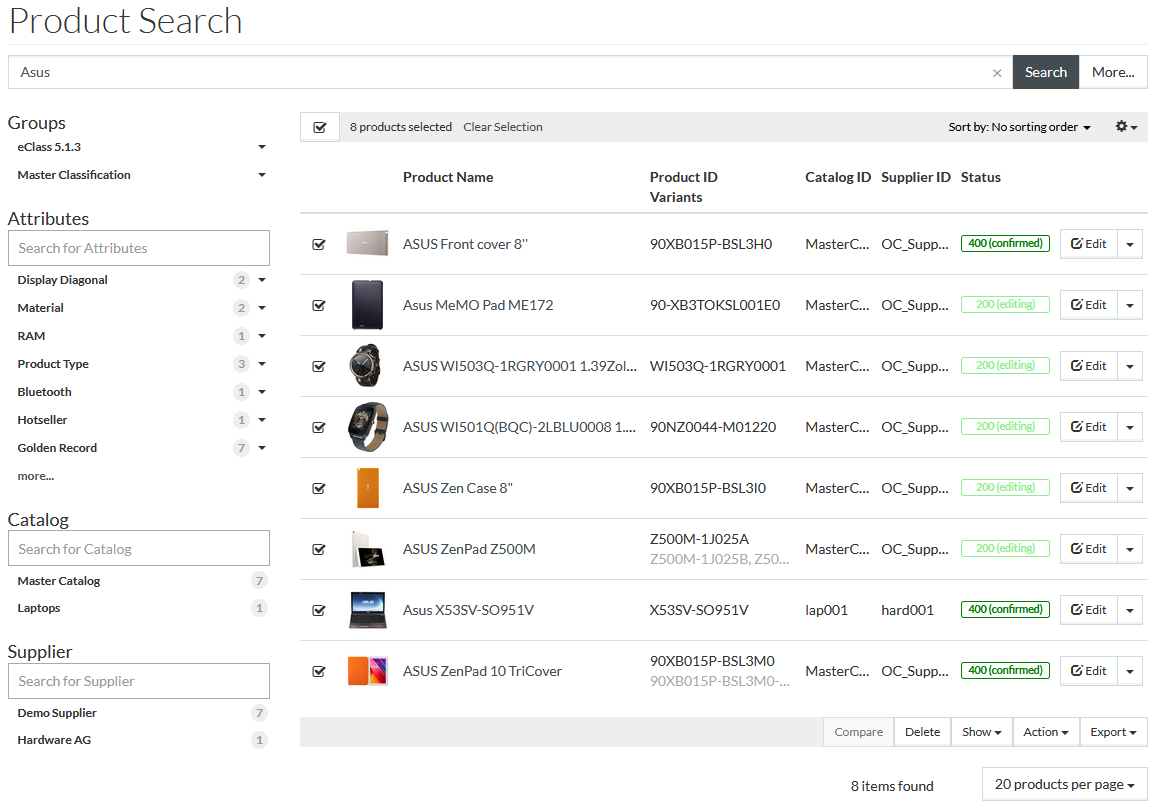Screen dimensions: 1158x807
Task: Uncheck the ASUS ZenPad Z500M row
Action: (319, 549)
